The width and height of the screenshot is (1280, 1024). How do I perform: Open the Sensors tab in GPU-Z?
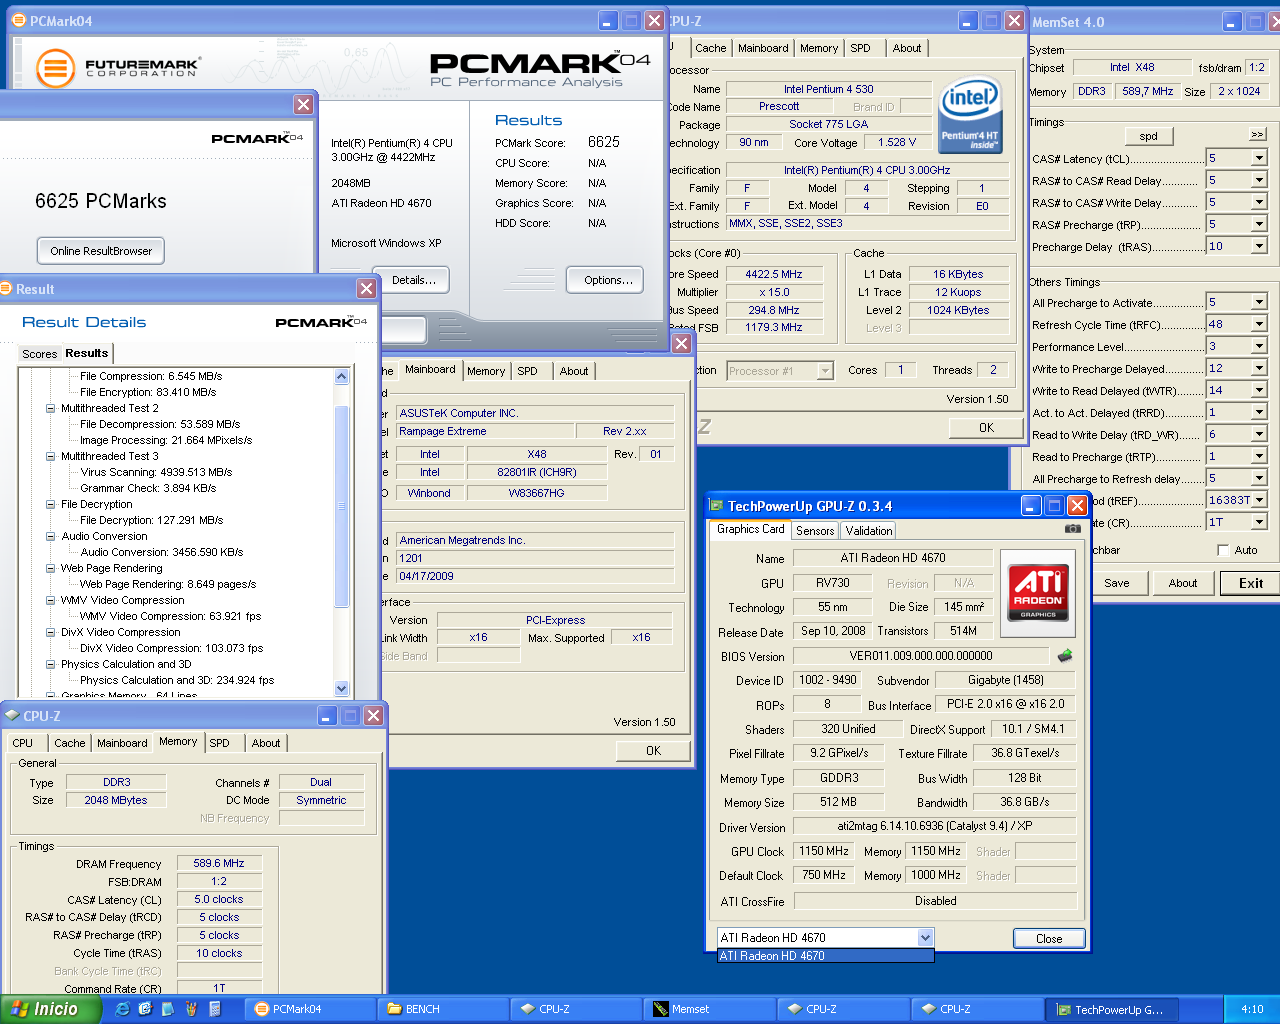point(814,531)
